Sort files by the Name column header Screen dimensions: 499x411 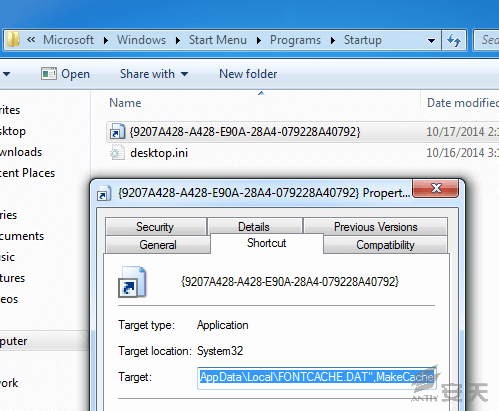click(x=125, y=103)
